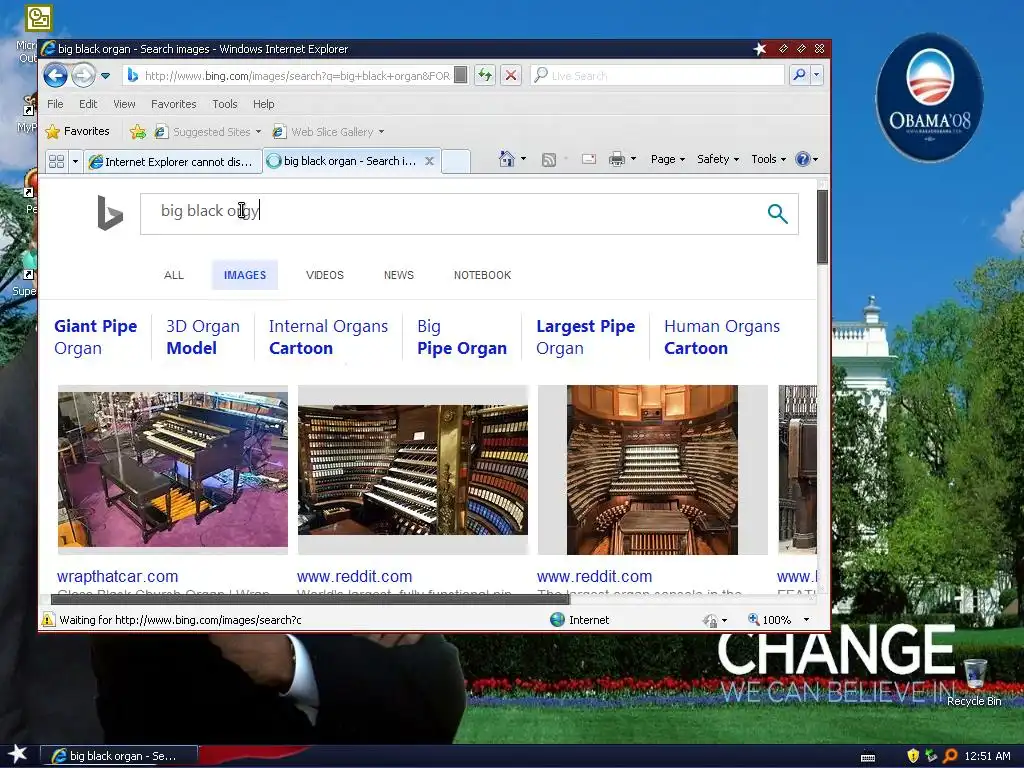The height and width of the screenshot is (768, 1024).
Task: Click the Print icon
Action: pyautogui.click(x=616, y=159)
